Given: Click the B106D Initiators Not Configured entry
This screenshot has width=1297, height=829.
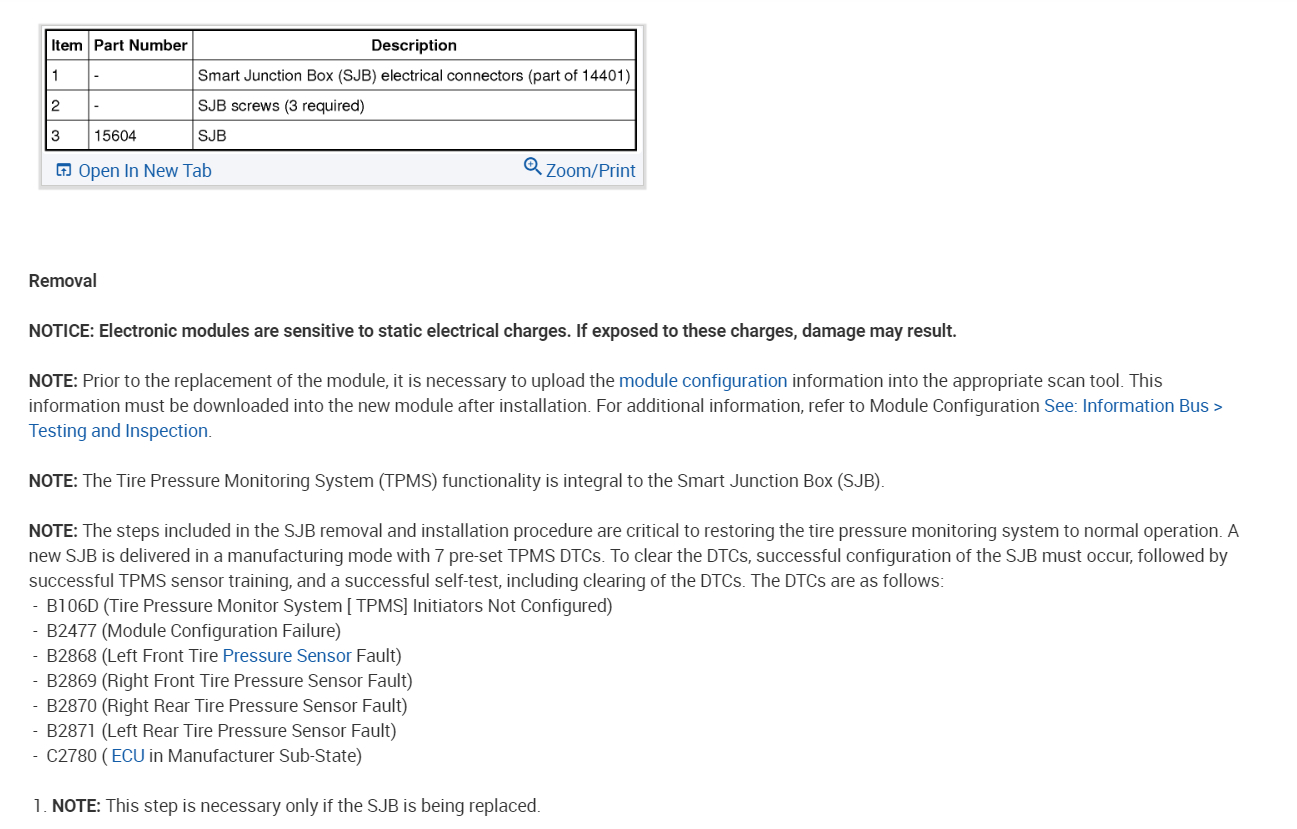Looking at the screenshot, I should click(329, 606).
